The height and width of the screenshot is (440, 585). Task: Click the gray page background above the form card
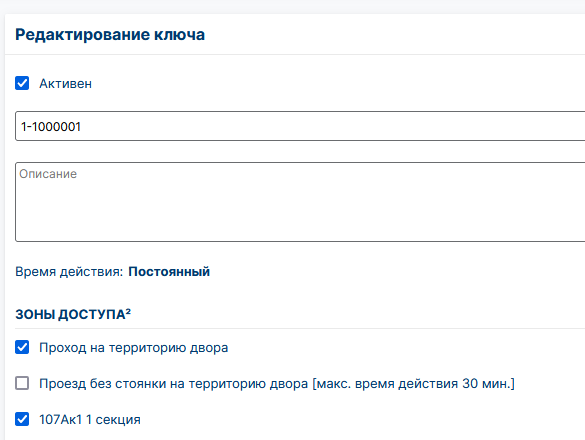click(x=292, y=7)
